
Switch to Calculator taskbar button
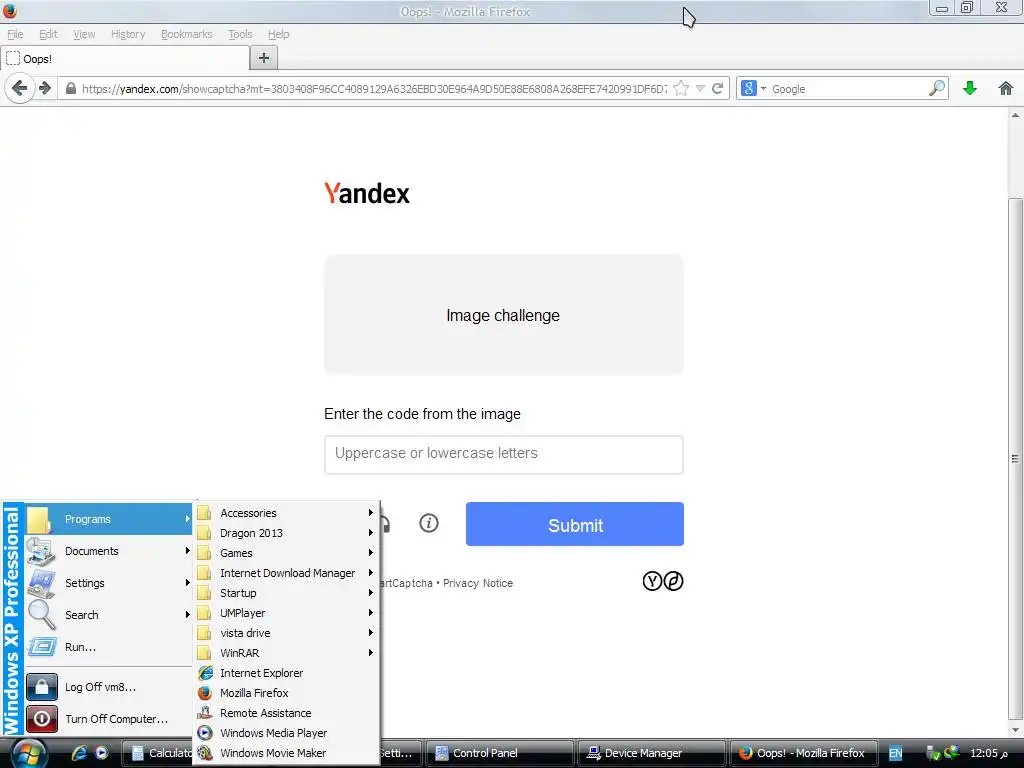[x=159, y=753]
